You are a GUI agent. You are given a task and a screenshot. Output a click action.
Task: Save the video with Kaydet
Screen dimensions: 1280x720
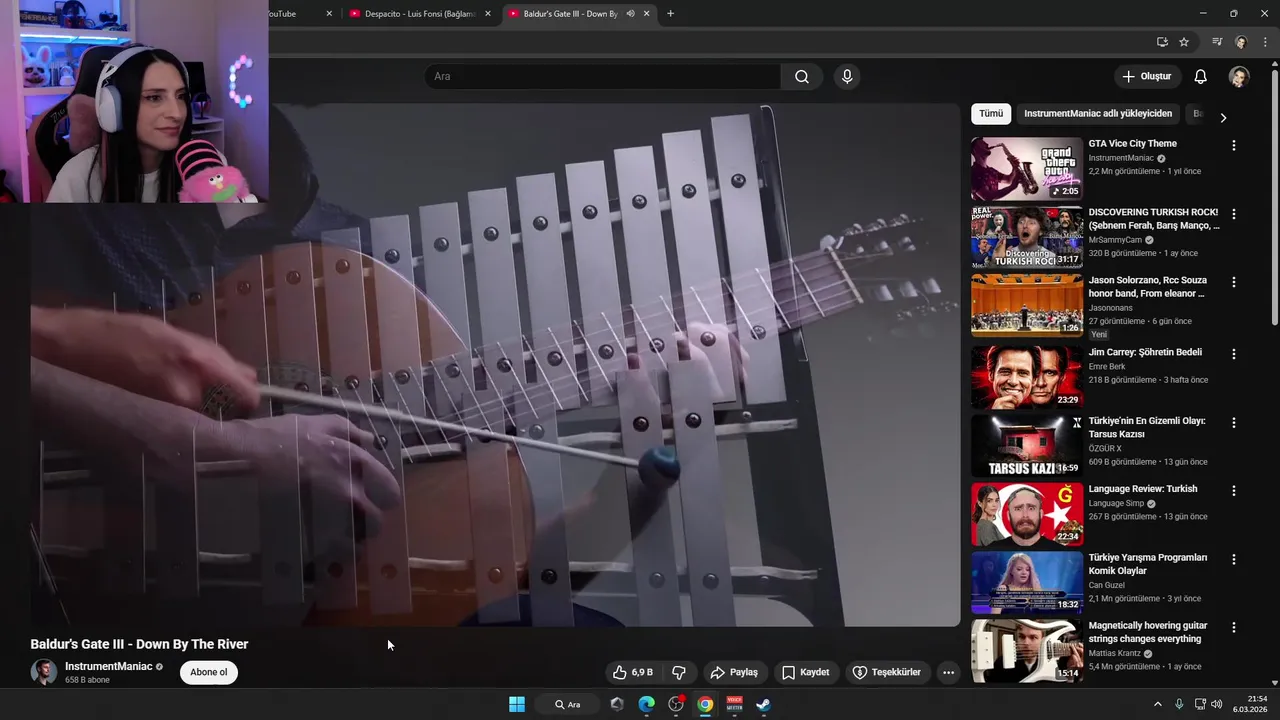pos(806,672)
